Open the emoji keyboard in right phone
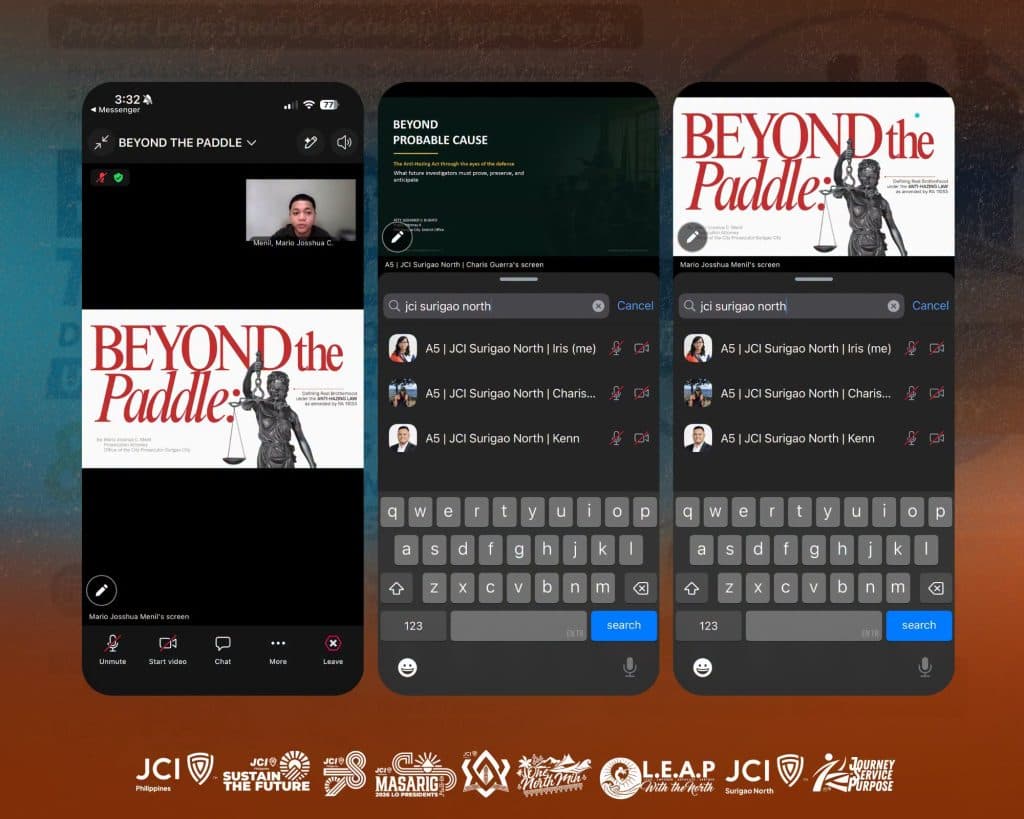This screenshot has width=1024, height=819. [703, 667]
